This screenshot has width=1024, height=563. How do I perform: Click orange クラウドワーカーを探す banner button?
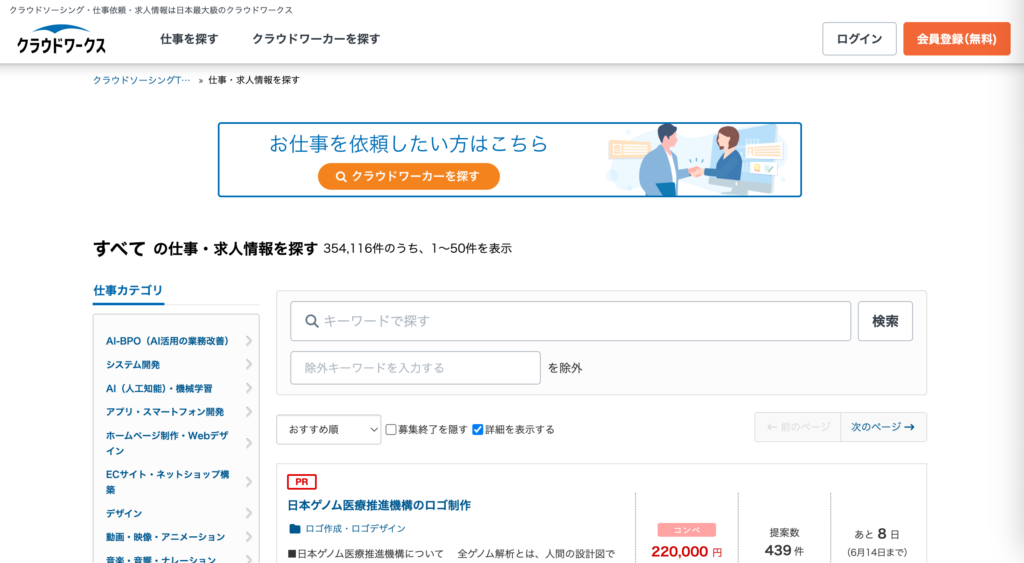pos(409,176)
